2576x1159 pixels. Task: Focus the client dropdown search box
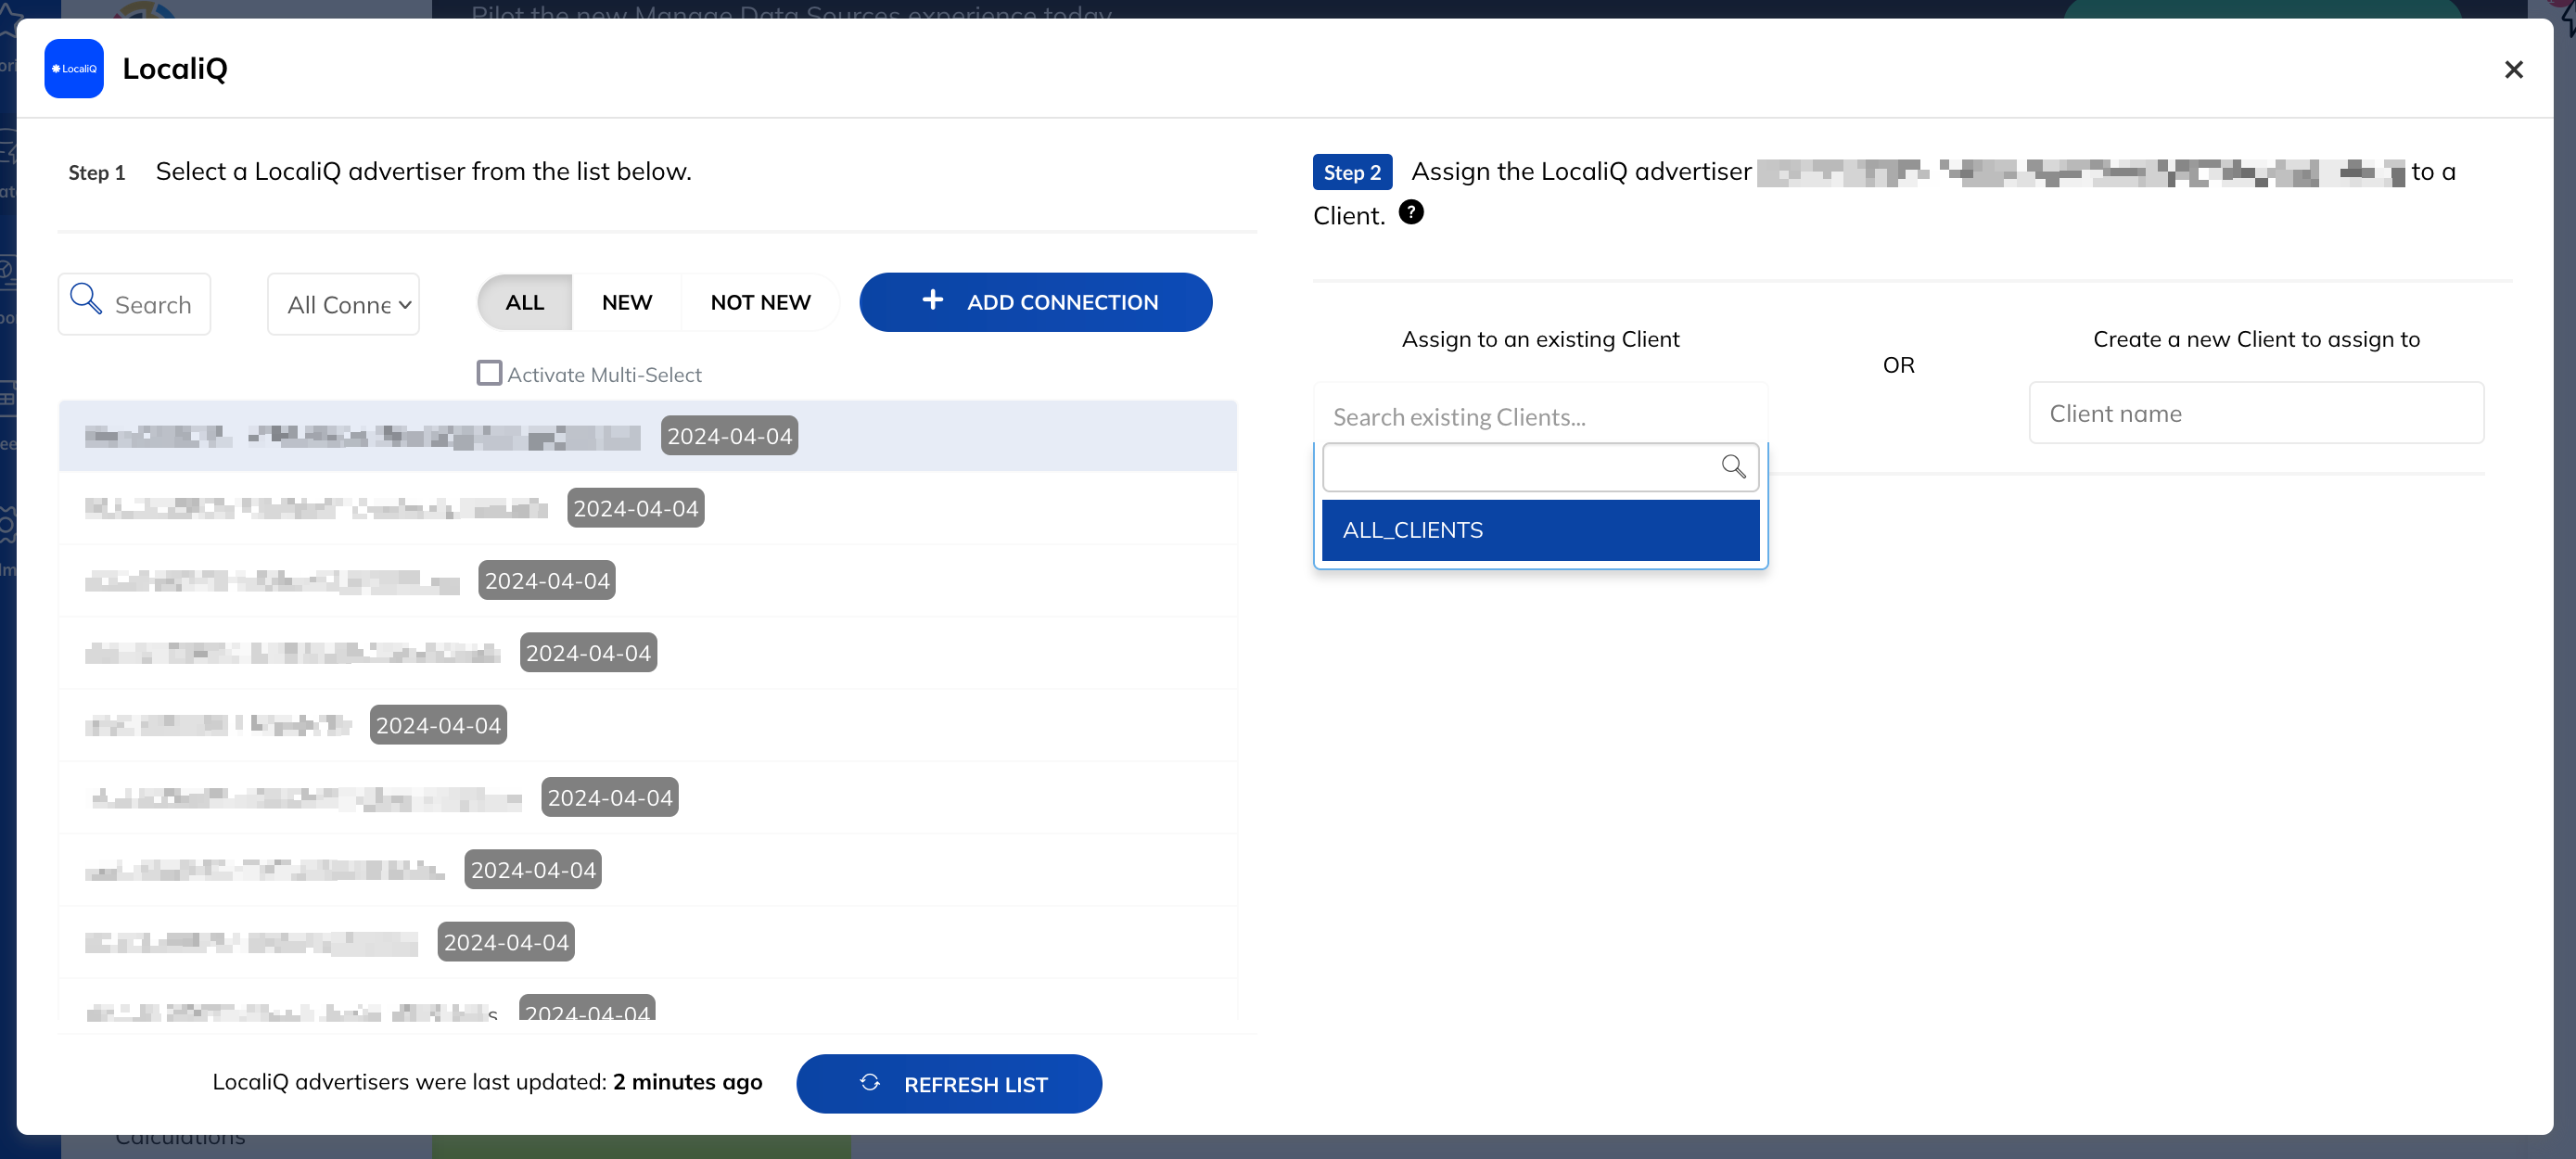coord(1540,467)
